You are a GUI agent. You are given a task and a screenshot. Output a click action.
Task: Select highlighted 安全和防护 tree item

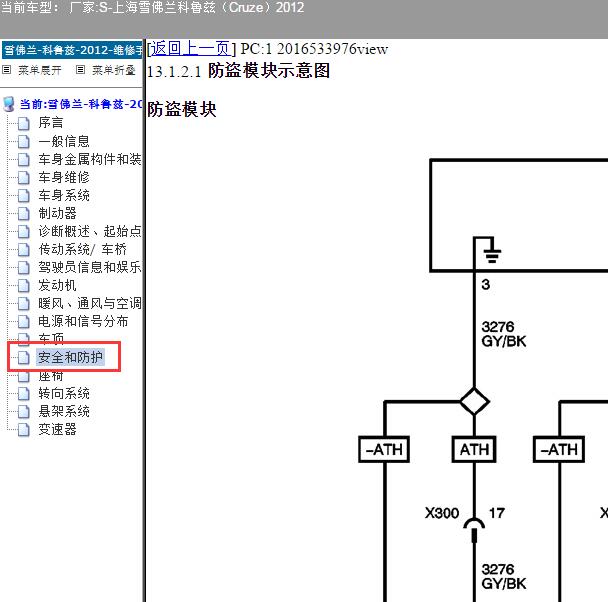pos(70,357)
